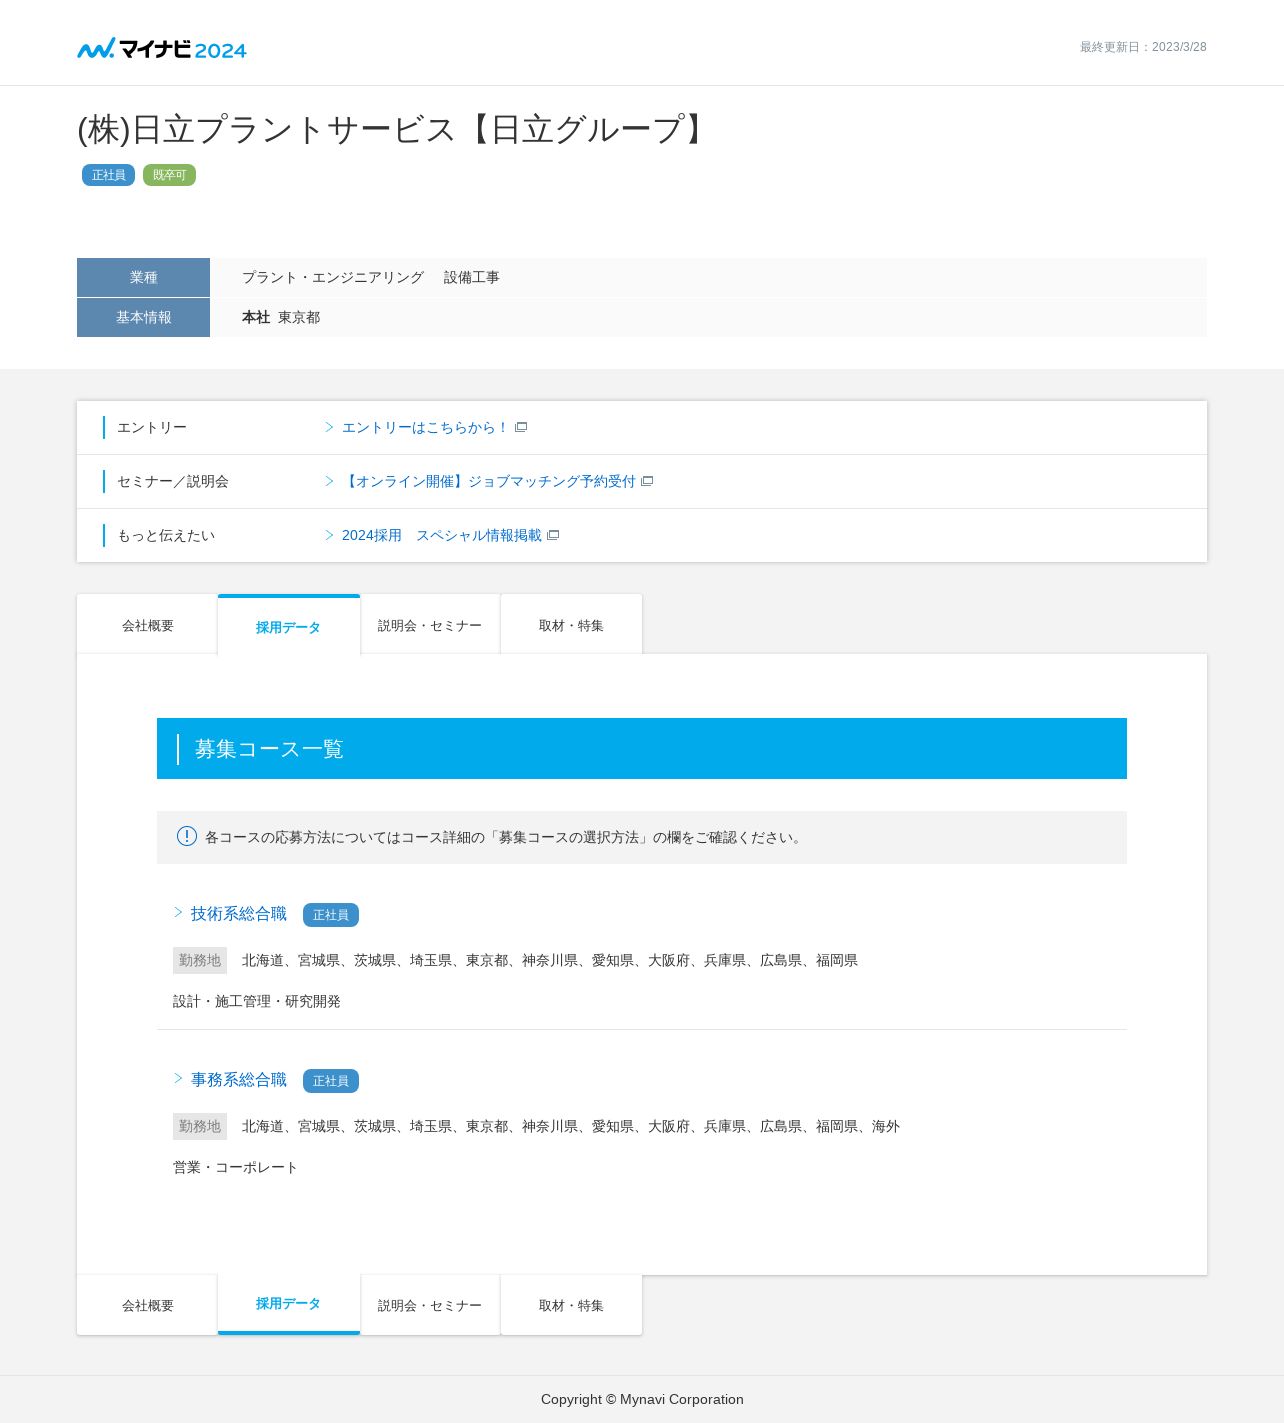This screenshot has height=1423, width=1284.
Task: Select the top 採用データ tab
Action: [x=289, y=626]
